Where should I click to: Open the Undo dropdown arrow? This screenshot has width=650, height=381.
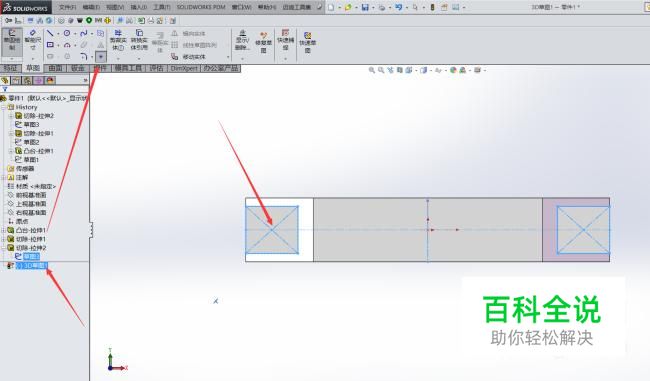(x=406, y=7)
